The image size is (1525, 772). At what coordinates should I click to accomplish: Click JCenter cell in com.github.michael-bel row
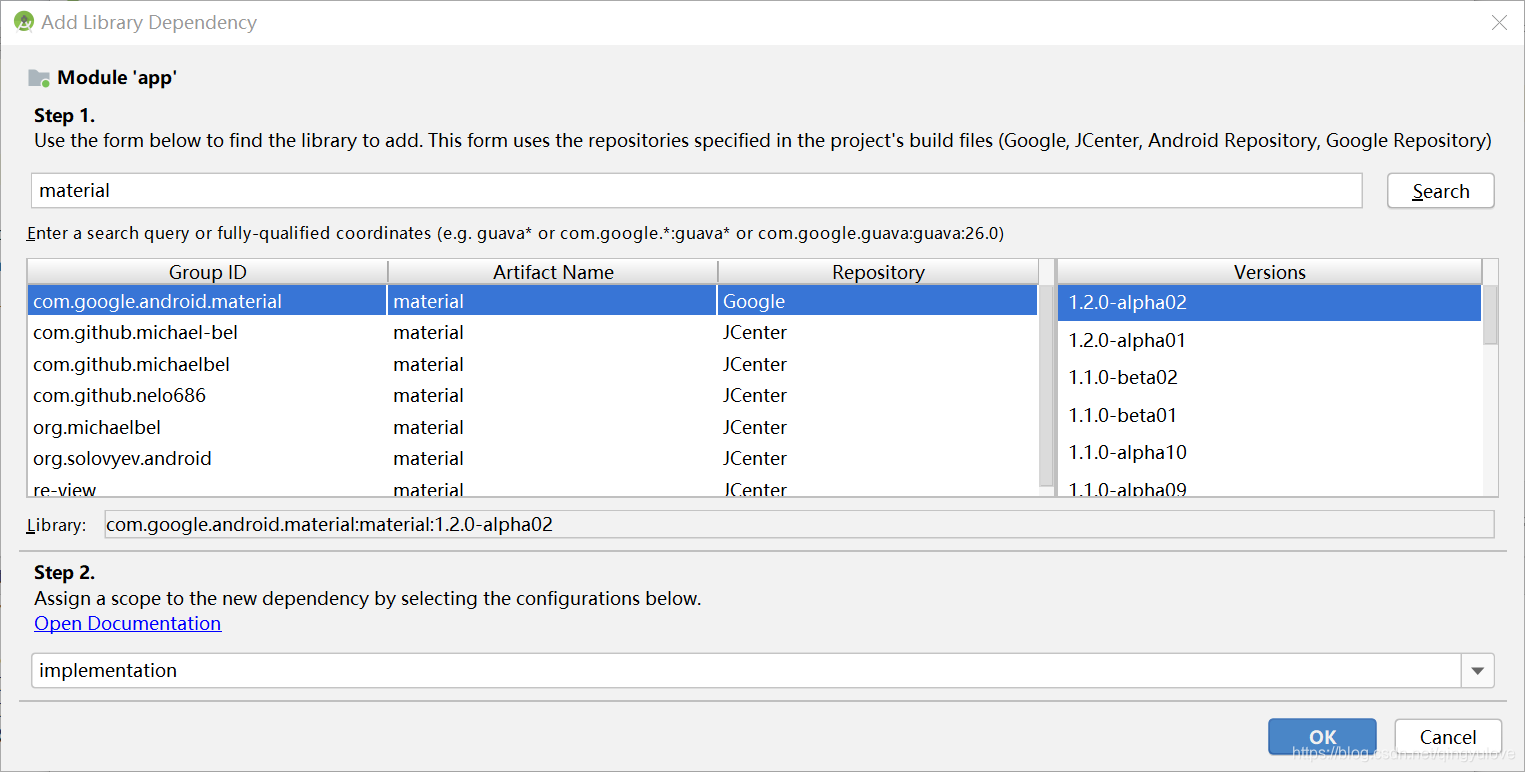[878, 332]
